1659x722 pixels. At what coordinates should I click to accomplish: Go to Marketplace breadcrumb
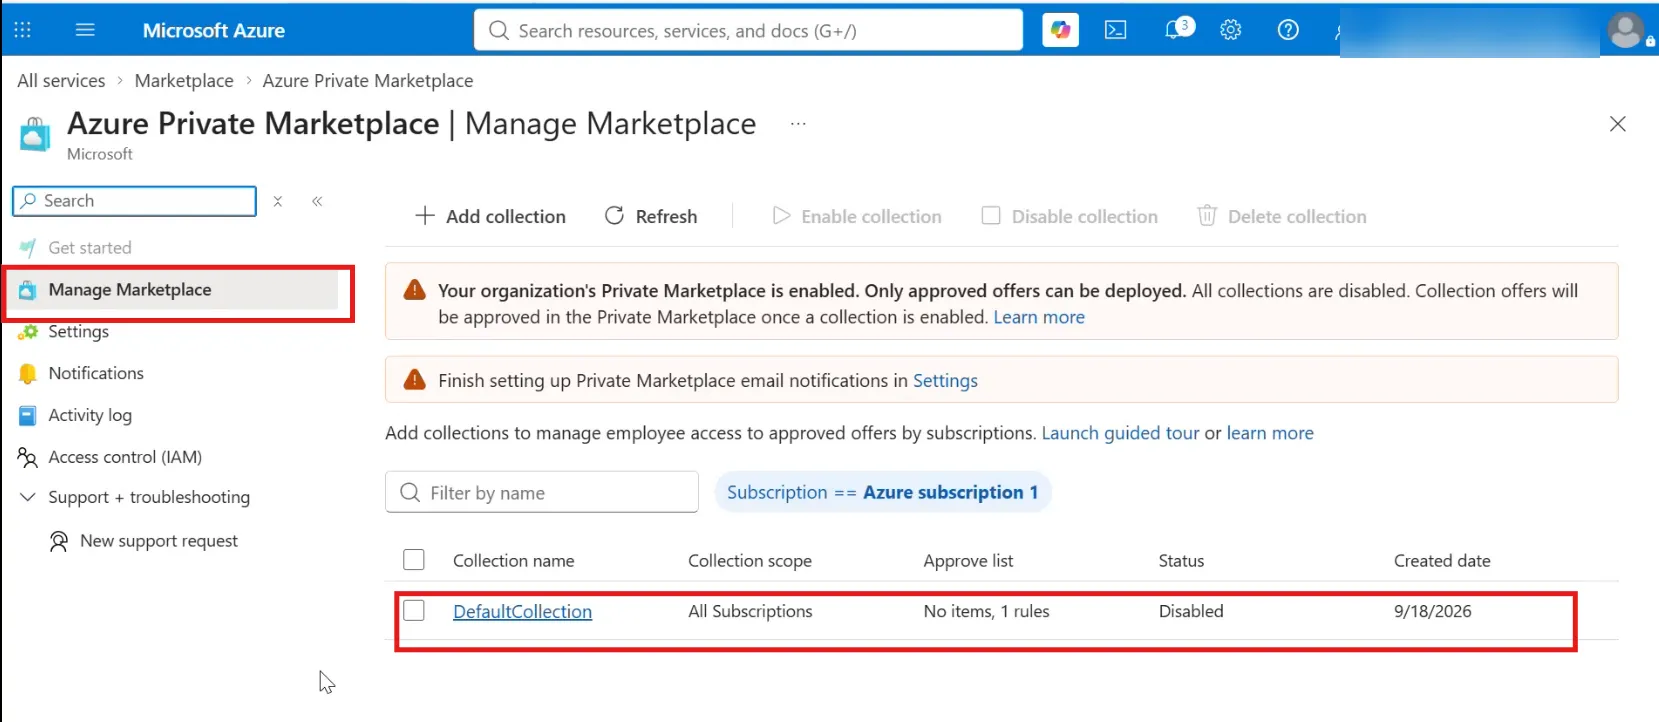[x=184, y=81]
